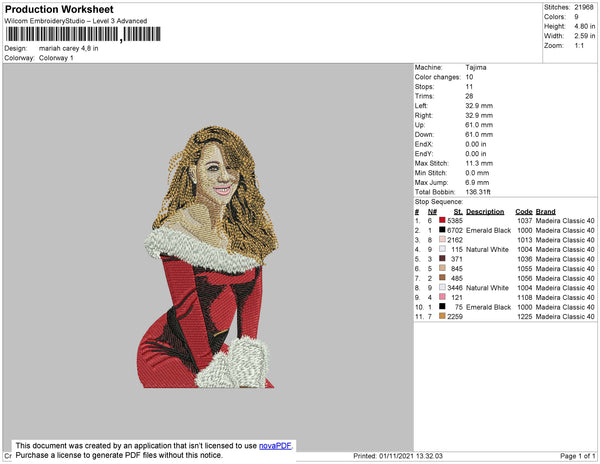Viewport: 600px width, 464px height.
Task: Click the light pink swatch in stop 3
Action: pyautogui.click(x=442, y=239)
